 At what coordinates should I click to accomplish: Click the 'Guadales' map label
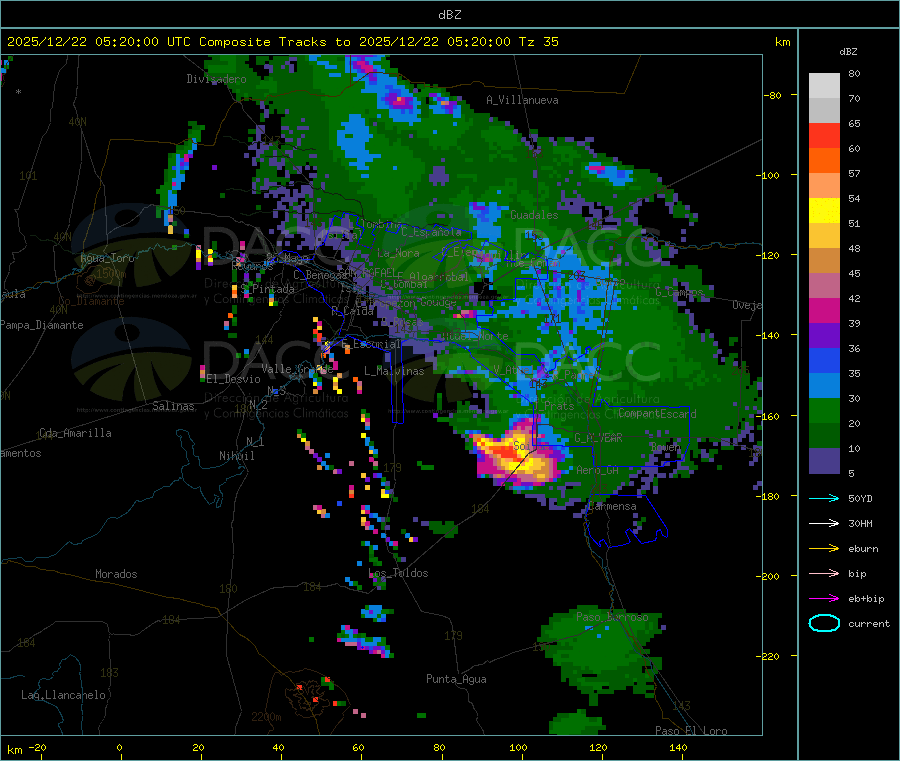pyautogui.click(x=534, y=215)
